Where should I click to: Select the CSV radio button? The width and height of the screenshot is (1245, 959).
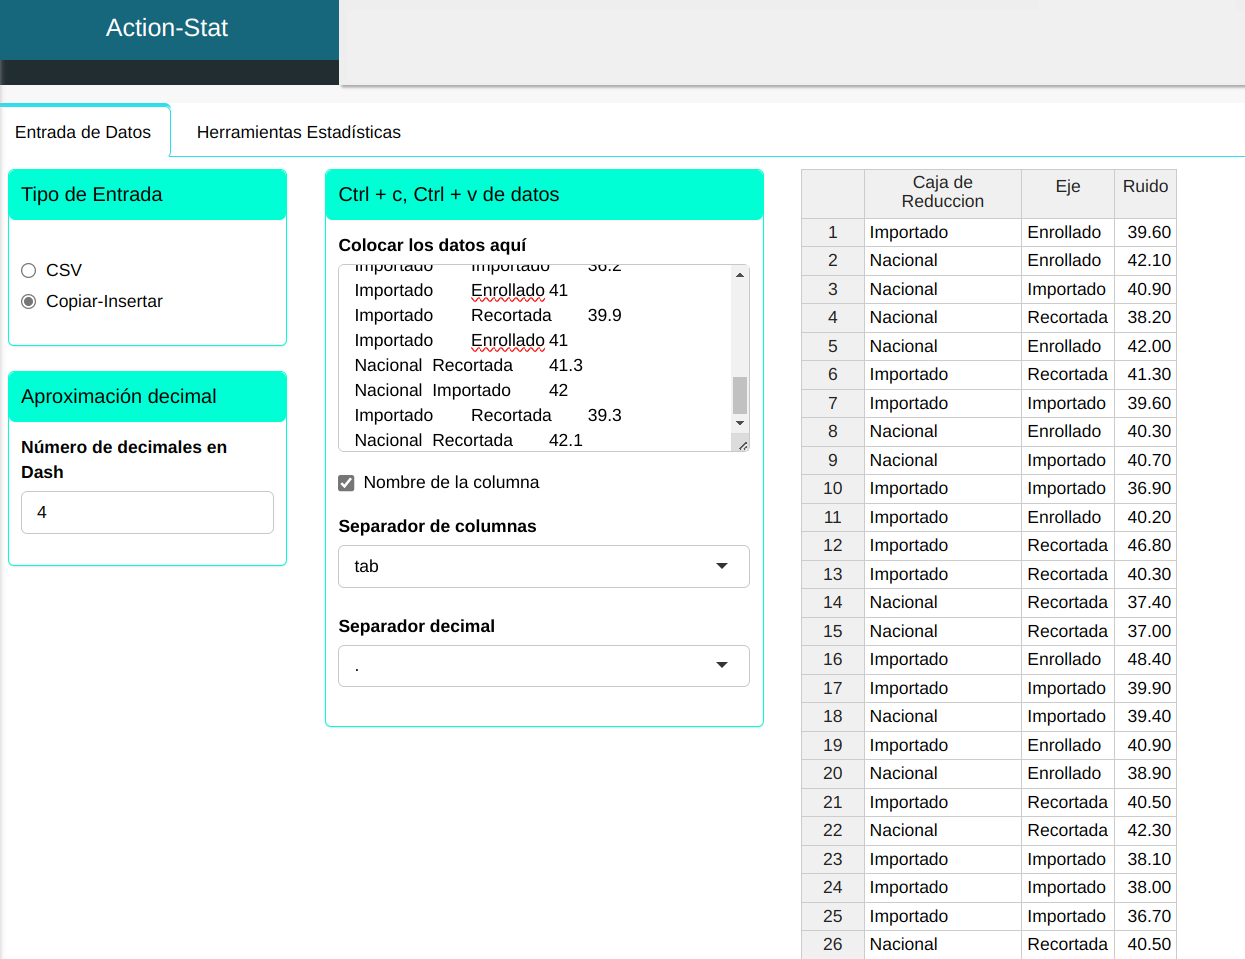[x=29, y=270]
